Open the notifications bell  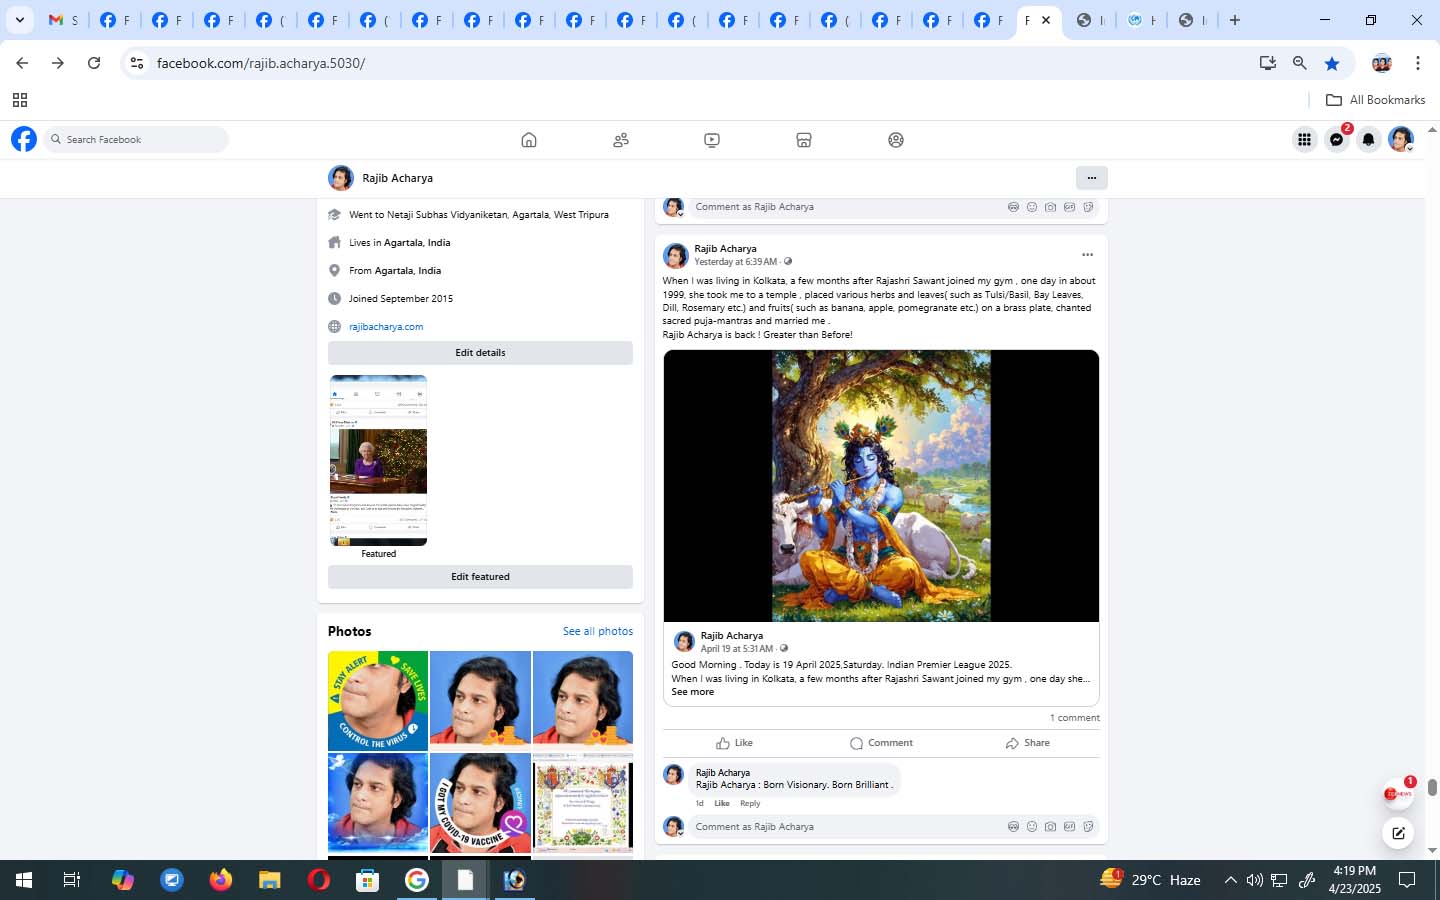(x=1369, y=140)
